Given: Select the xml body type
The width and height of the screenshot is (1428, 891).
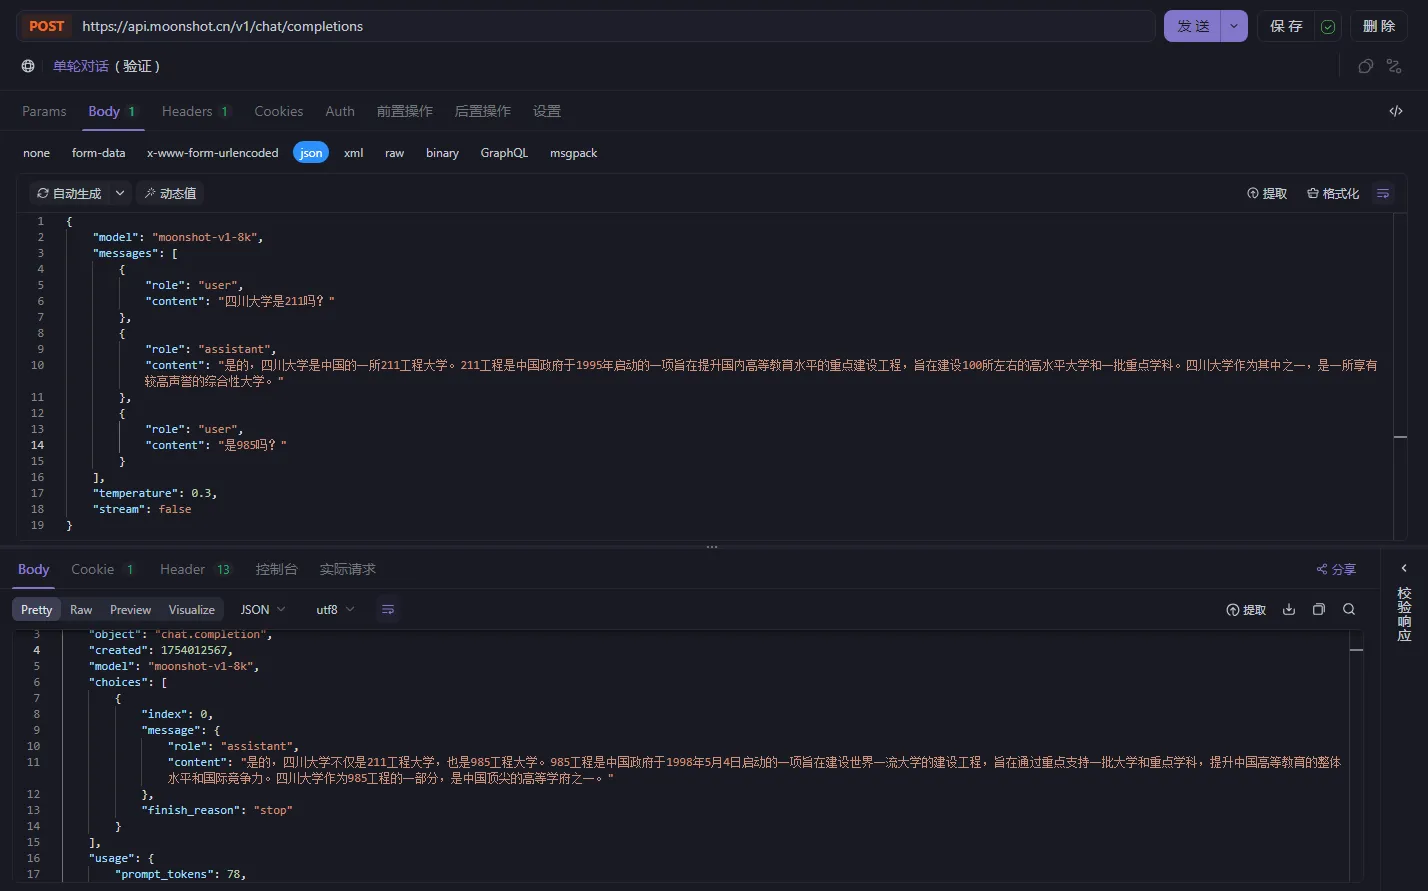Looking at the screenshot, I should [354, 153].
